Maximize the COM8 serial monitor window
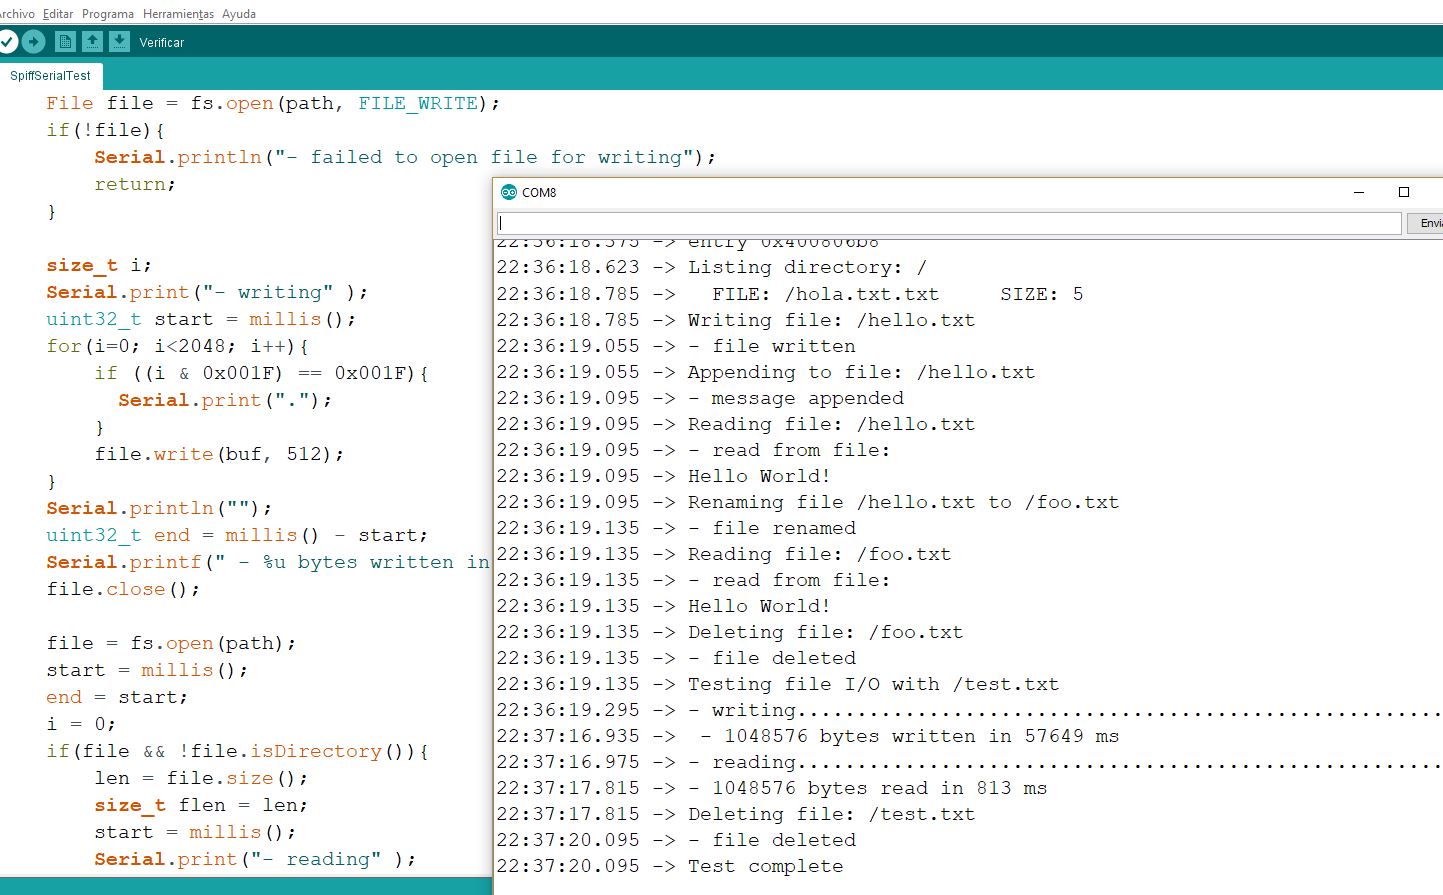The height and width of the screenshot is (895, 1443). click(1404, 192)
